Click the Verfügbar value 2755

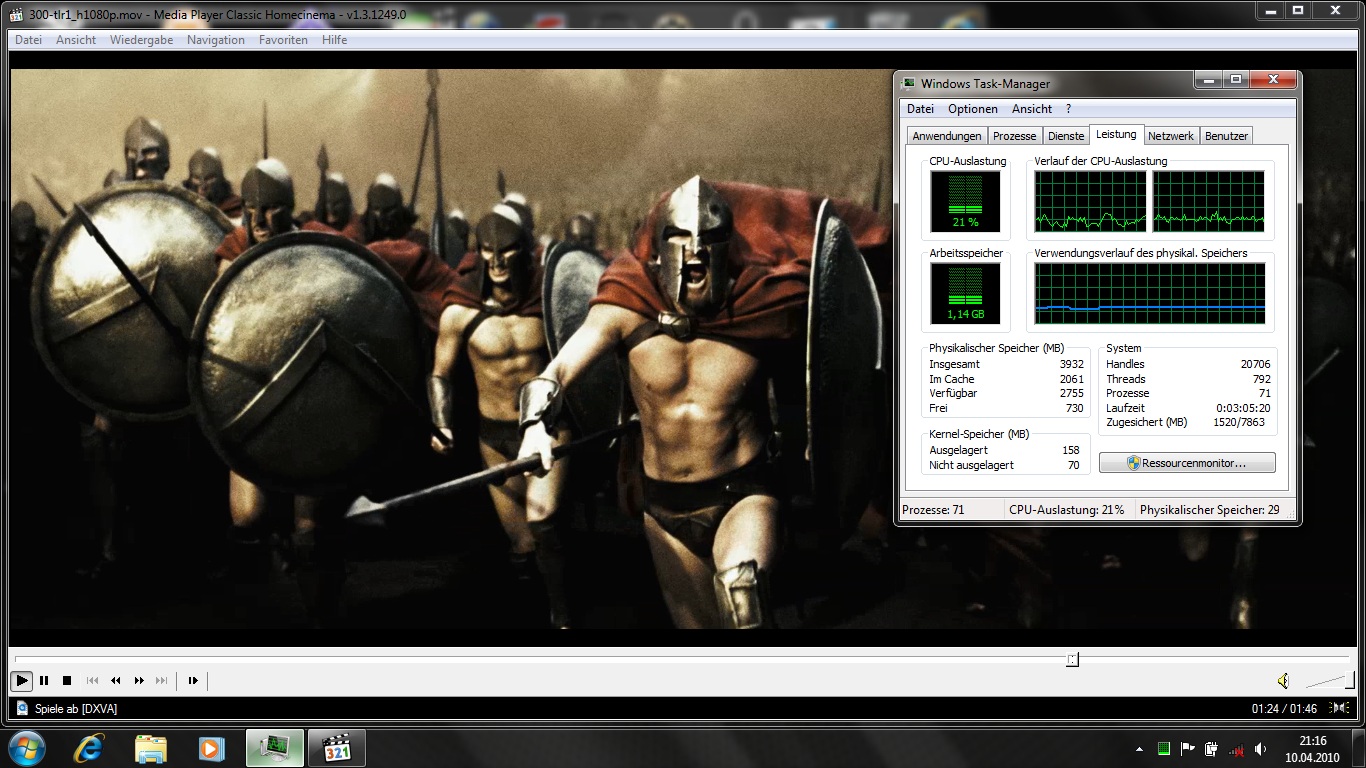tap(1071, 394)
